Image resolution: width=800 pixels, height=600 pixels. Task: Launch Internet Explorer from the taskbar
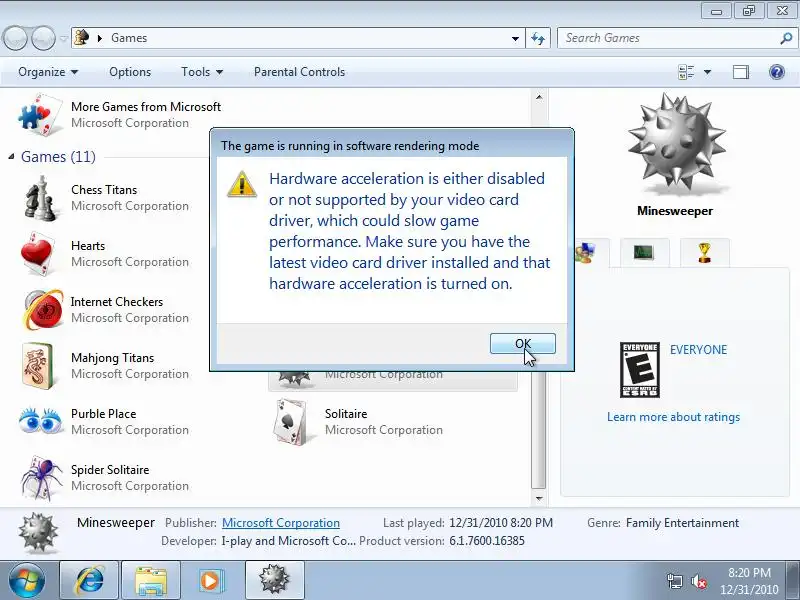click(x=89, y=580)
